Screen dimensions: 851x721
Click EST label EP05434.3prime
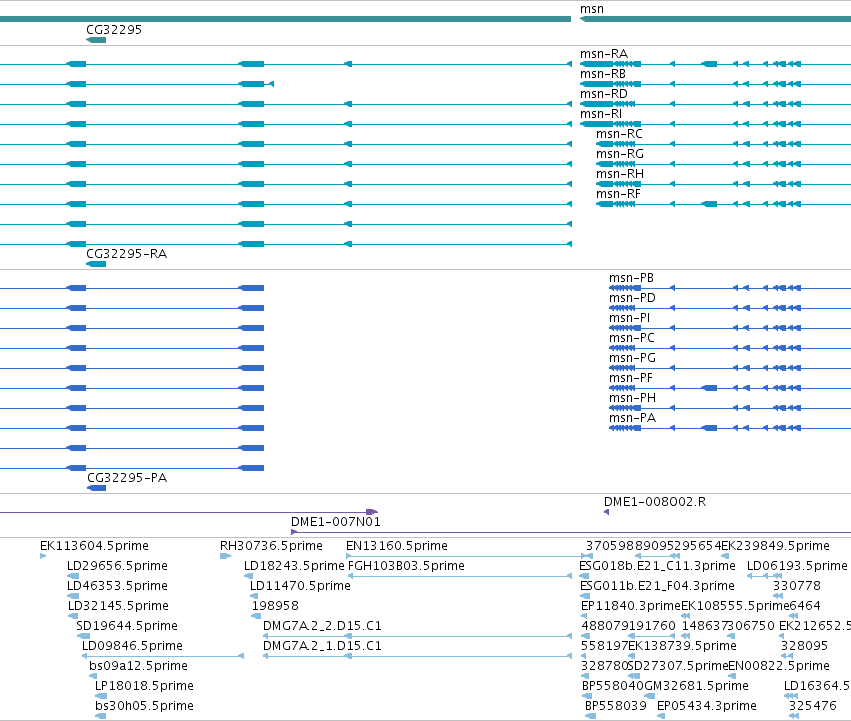click(x=707, y=706)
